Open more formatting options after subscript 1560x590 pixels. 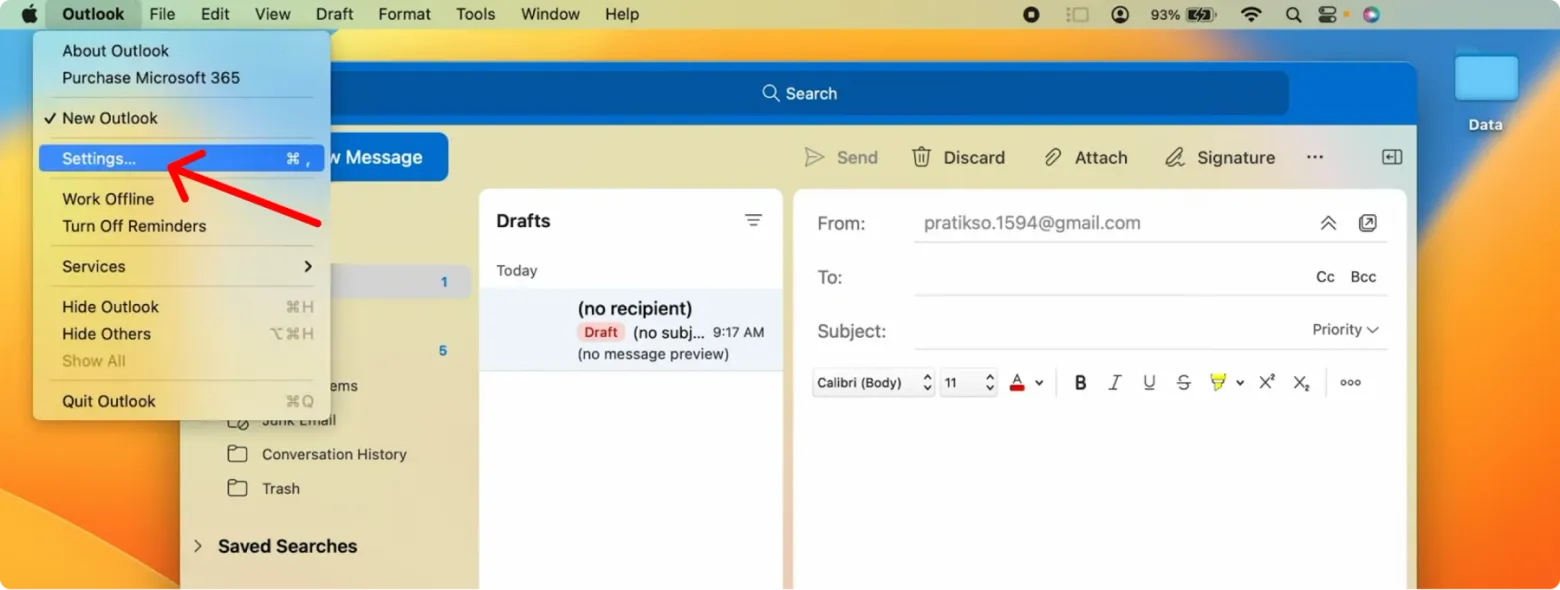click(x=1350, y=383)
